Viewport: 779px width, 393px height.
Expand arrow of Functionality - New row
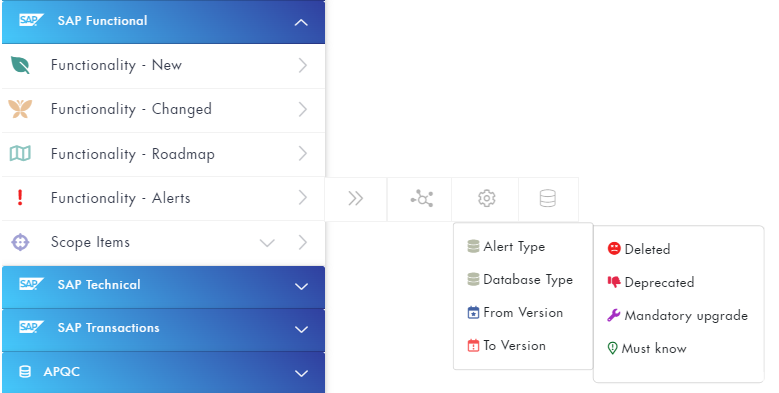coord(303,66)
